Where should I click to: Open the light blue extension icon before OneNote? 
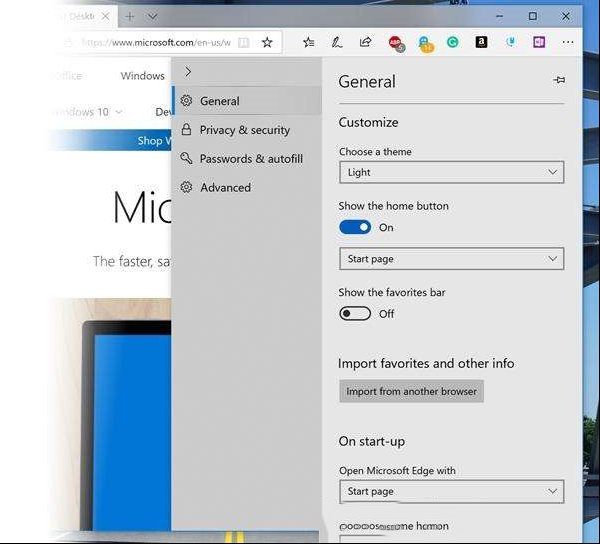(x=510, y=42)
